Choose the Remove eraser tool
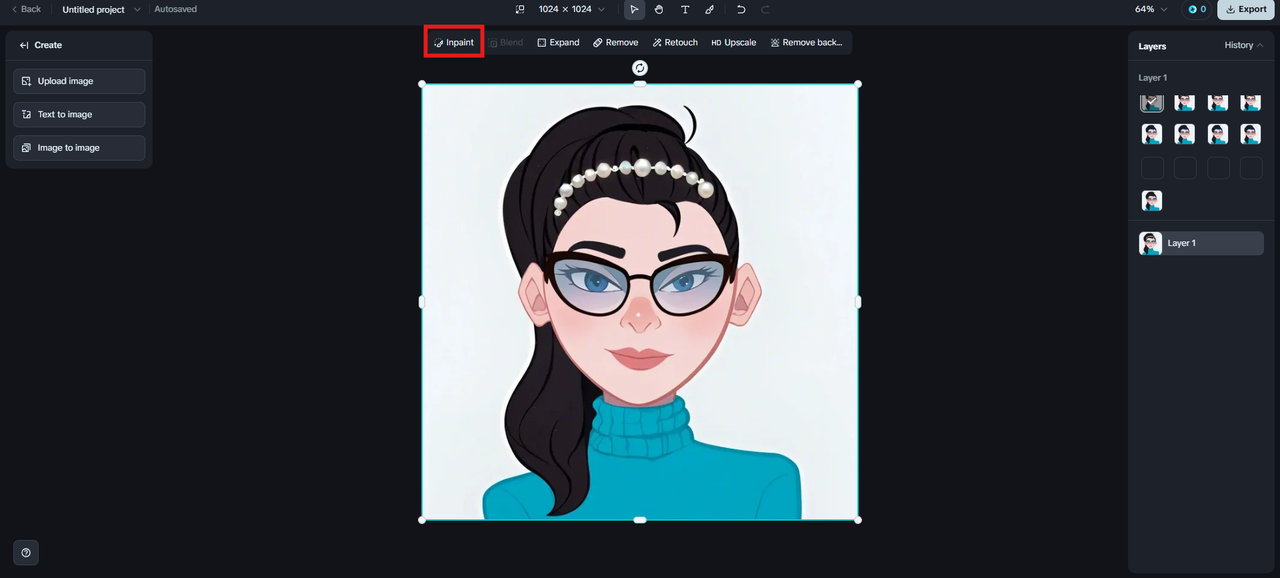This screenshot has height=578, width=1280. (615, 43)
